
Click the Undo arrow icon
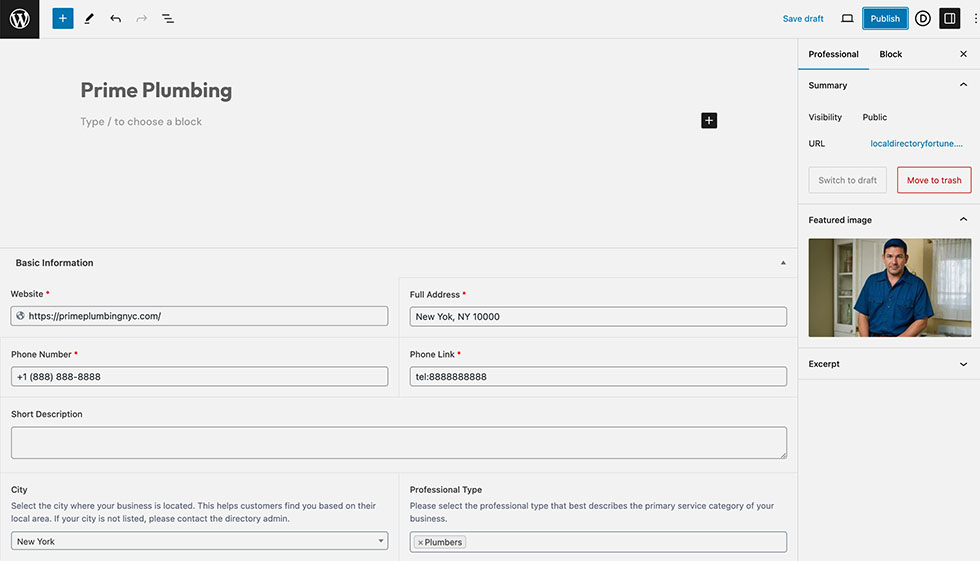point(115,19)
